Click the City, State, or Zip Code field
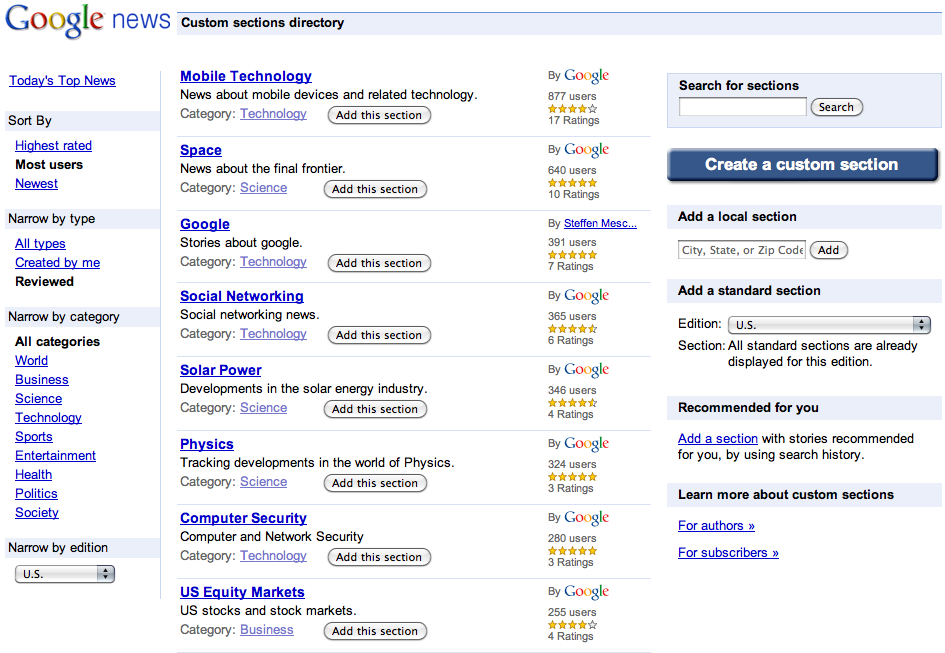This screenshot has width=945, height=653. click(x=740, y=249)
